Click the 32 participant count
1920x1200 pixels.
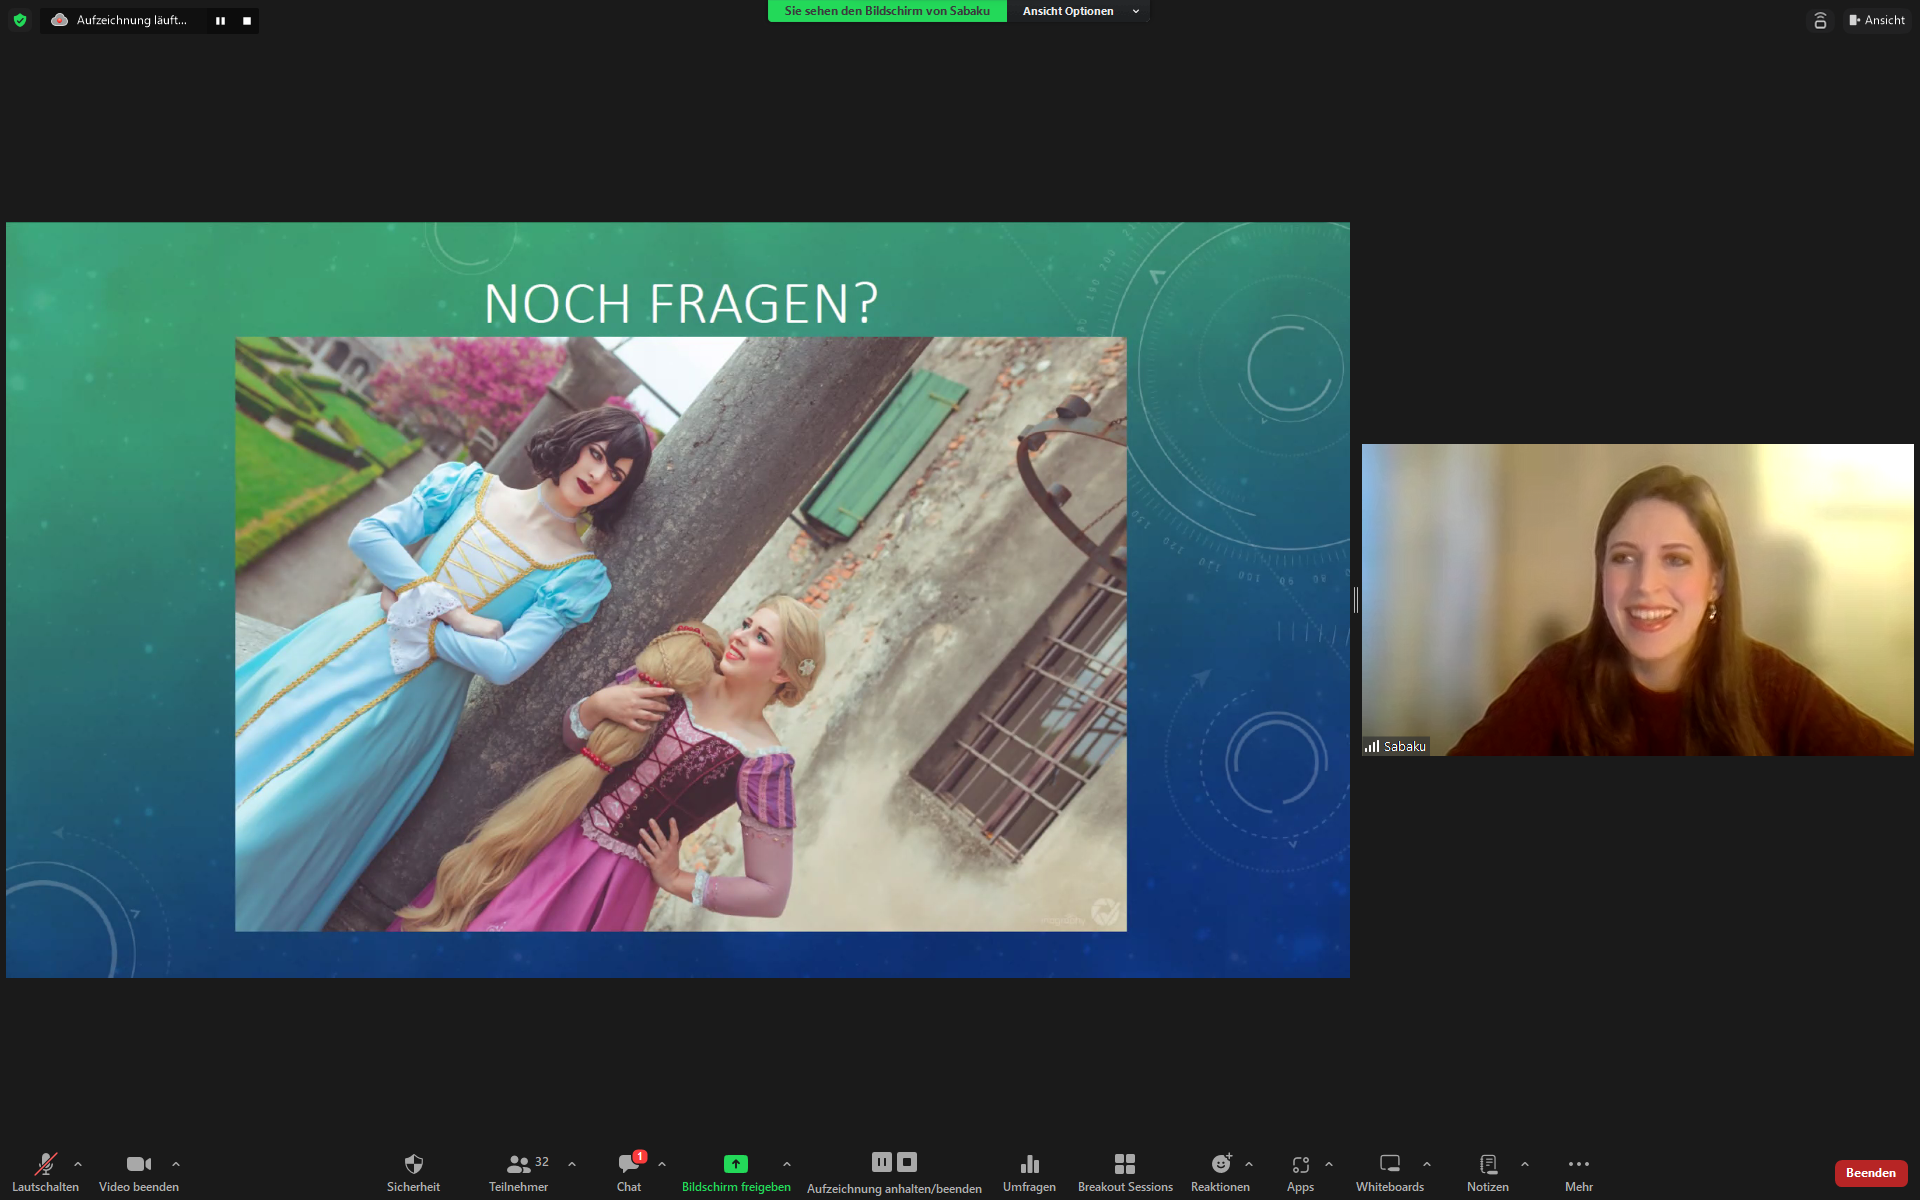coord(542,1162)
